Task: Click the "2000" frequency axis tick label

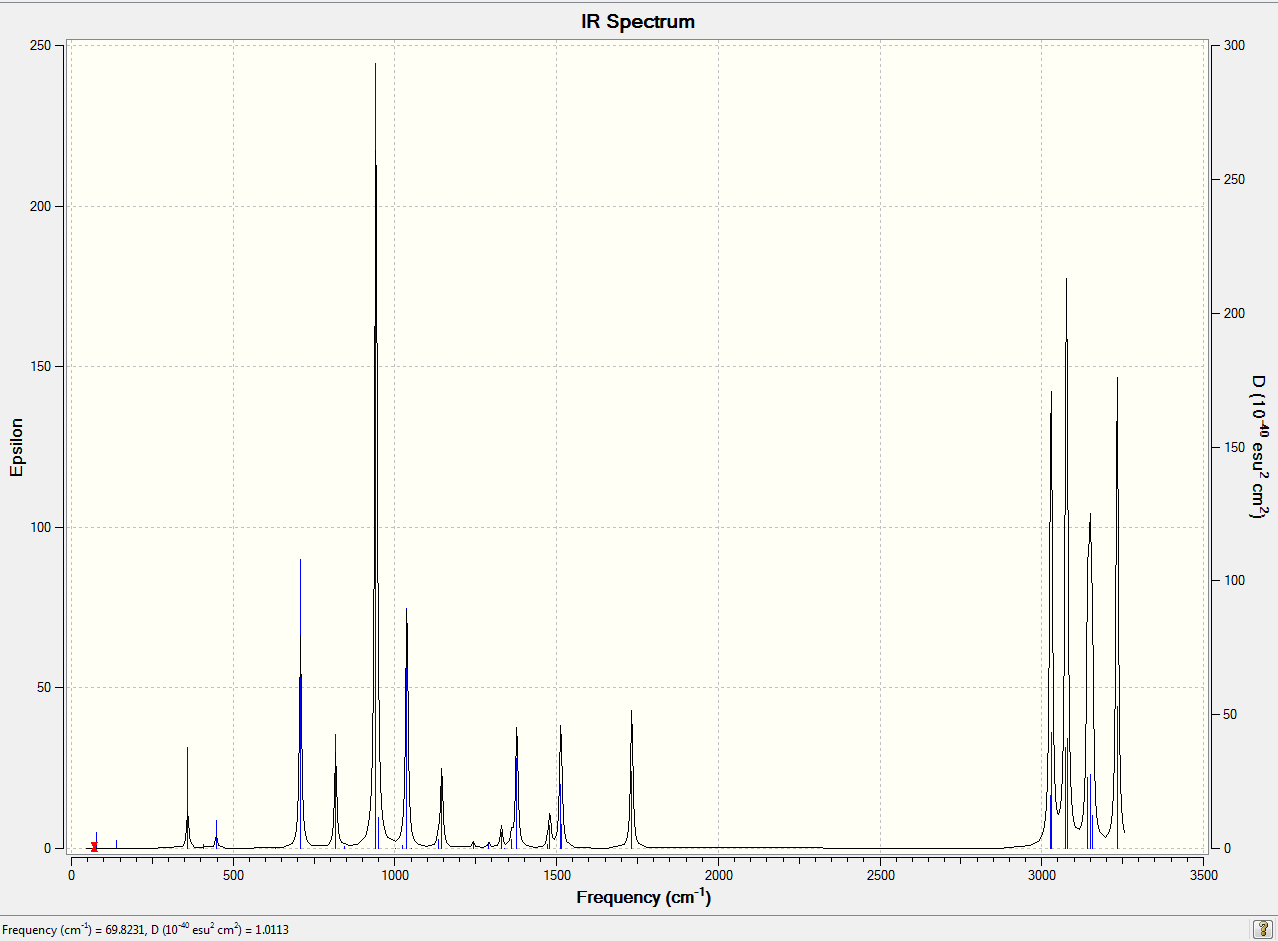Action: [x=719, y=875]
